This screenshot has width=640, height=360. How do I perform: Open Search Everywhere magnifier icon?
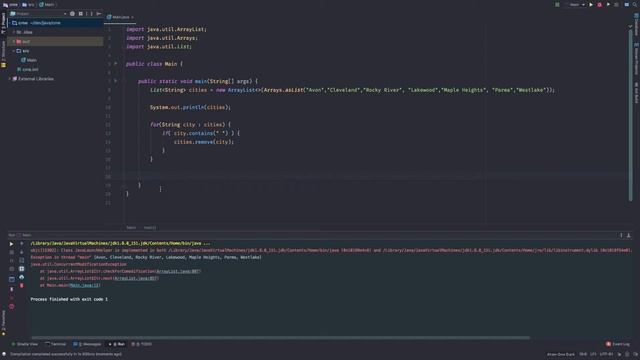pos(635,4)
